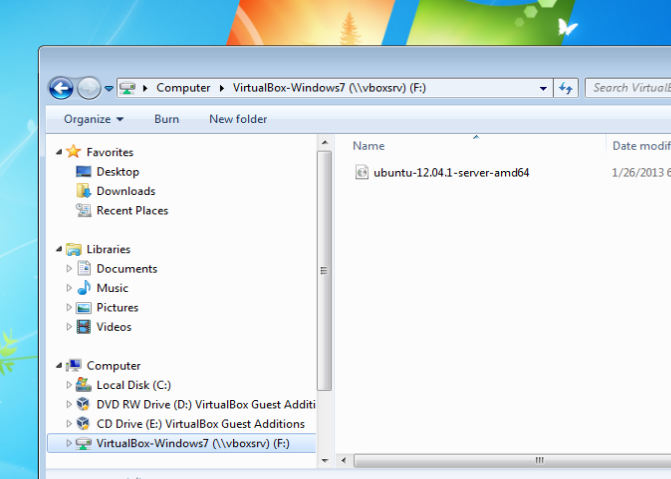Focus the Search VirtualBox field
The height and width of the screenshot is (479, 671).
(628, 88)
